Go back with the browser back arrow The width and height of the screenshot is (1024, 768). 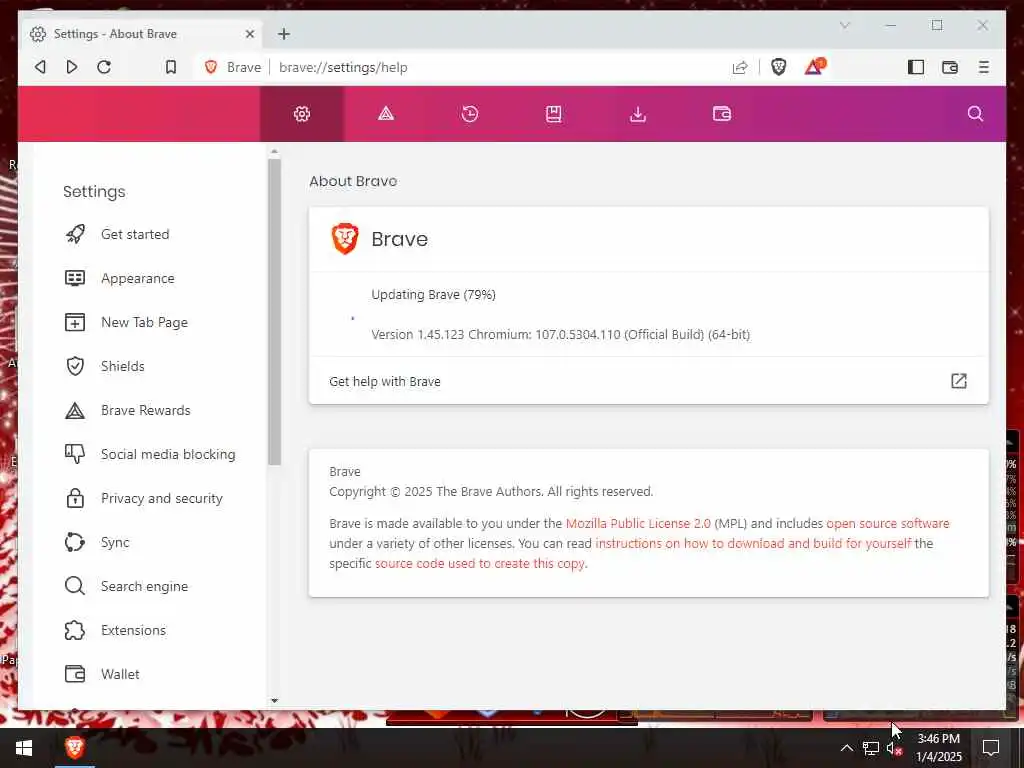point(40,67)
